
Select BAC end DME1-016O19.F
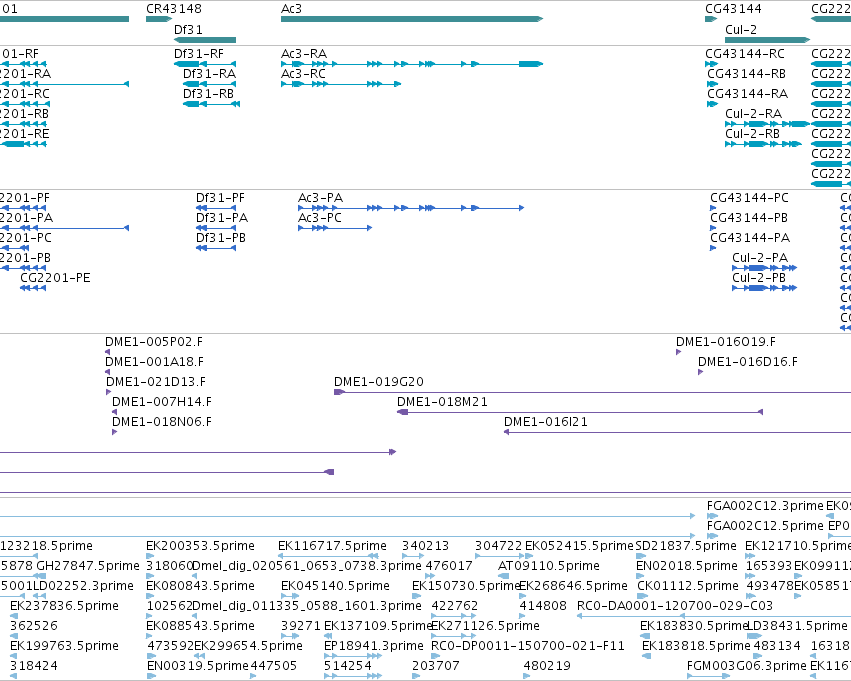[x=678, y=352]
